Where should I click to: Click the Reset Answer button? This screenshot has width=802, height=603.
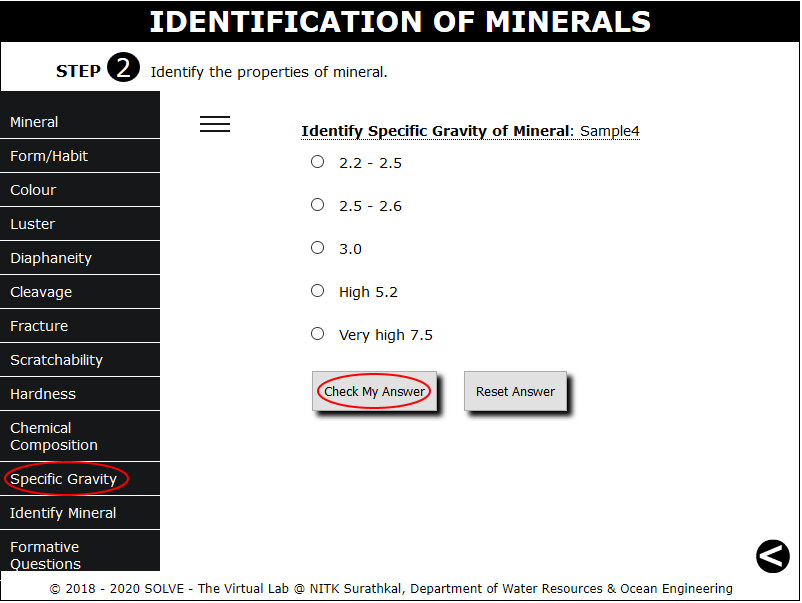515,391
